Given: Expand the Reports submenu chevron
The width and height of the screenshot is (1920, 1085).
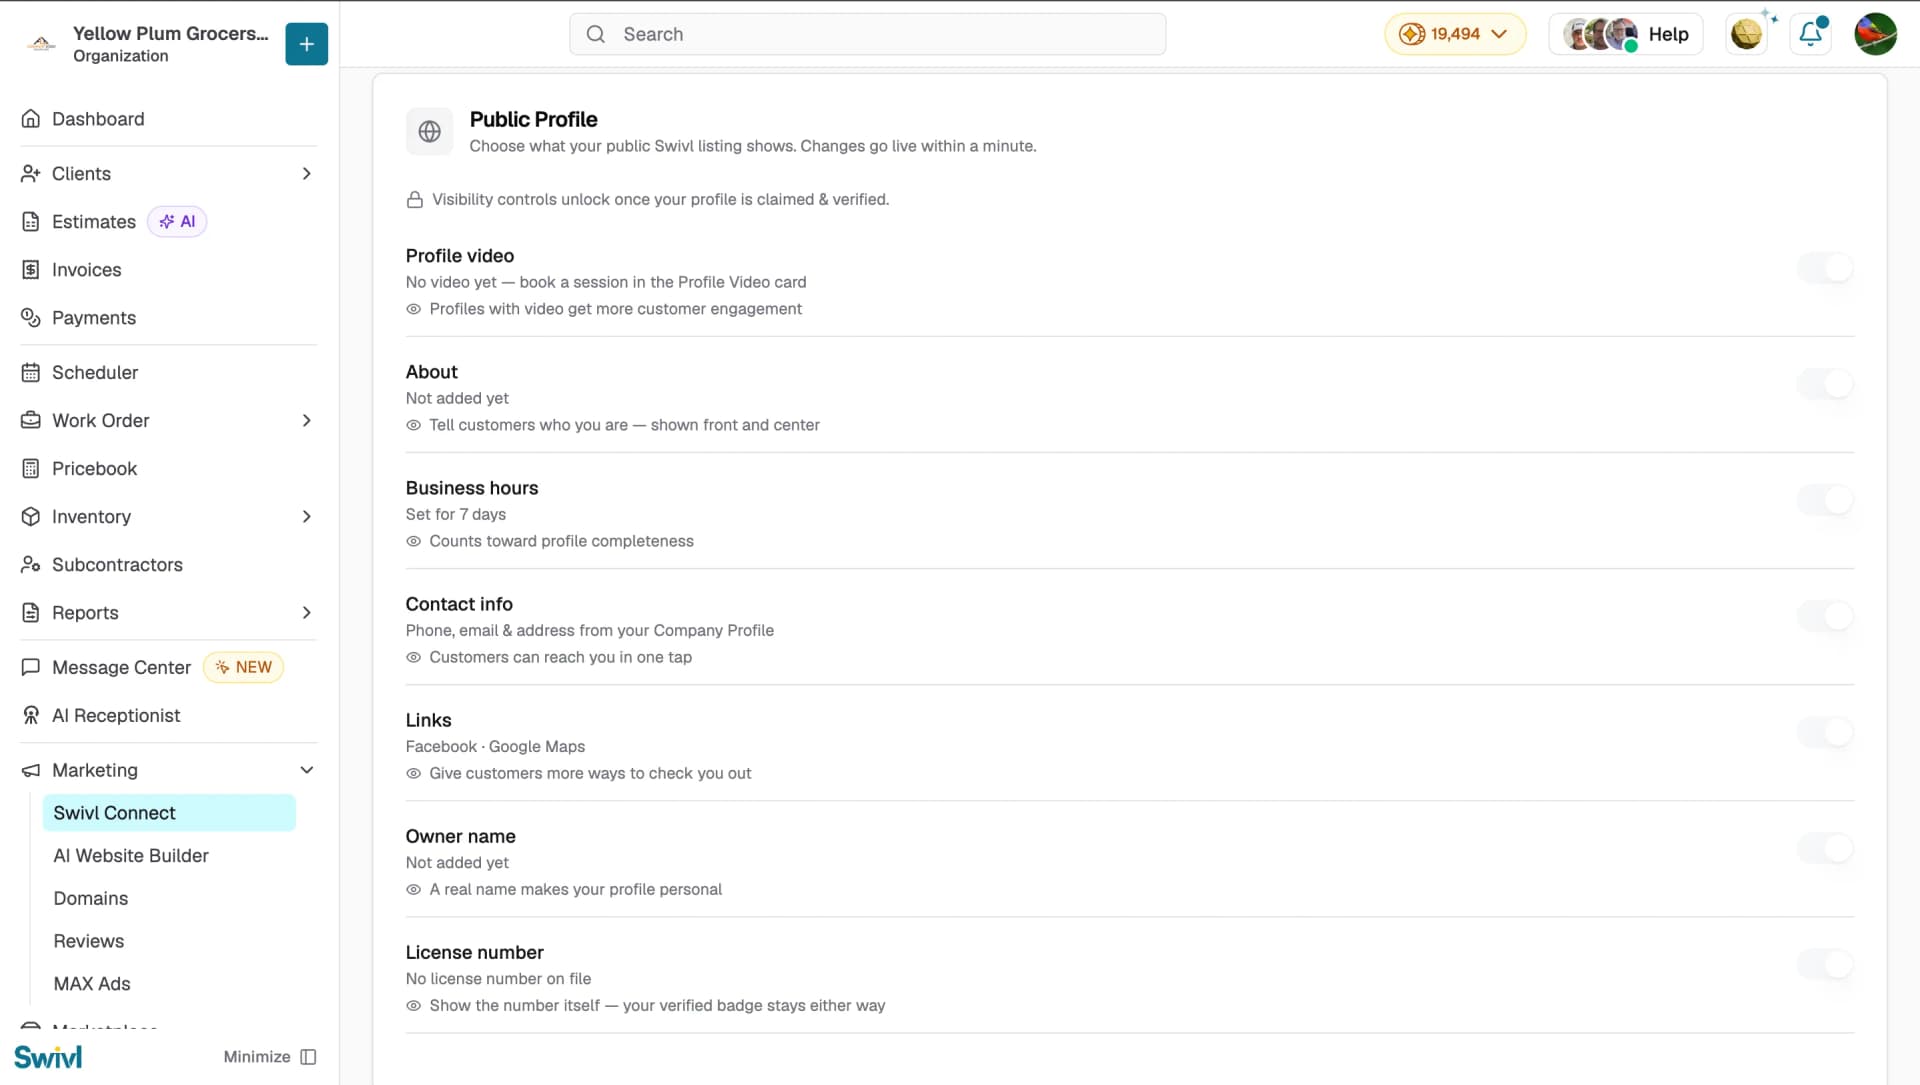Looking at the screenshot, I should coord(307,613).
